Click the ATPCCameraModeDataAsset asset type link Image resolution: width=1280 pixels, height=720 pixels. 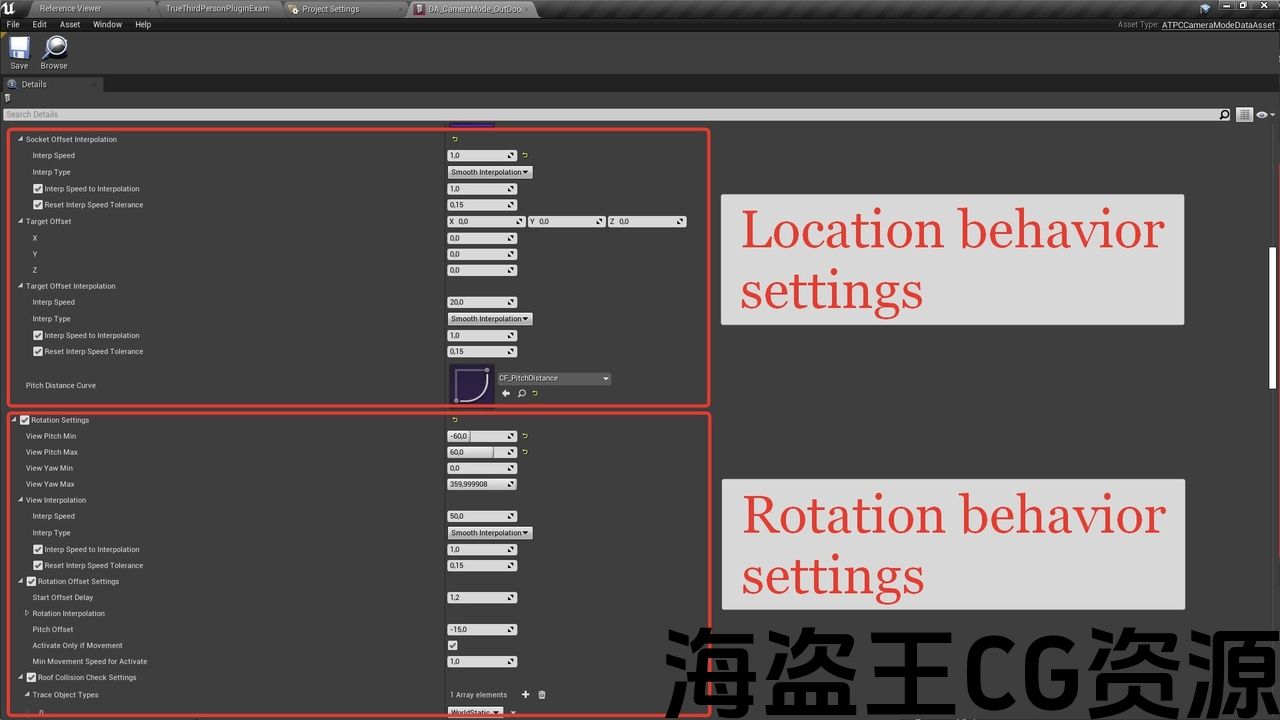pyautogui.click(x=1218, y=25)
